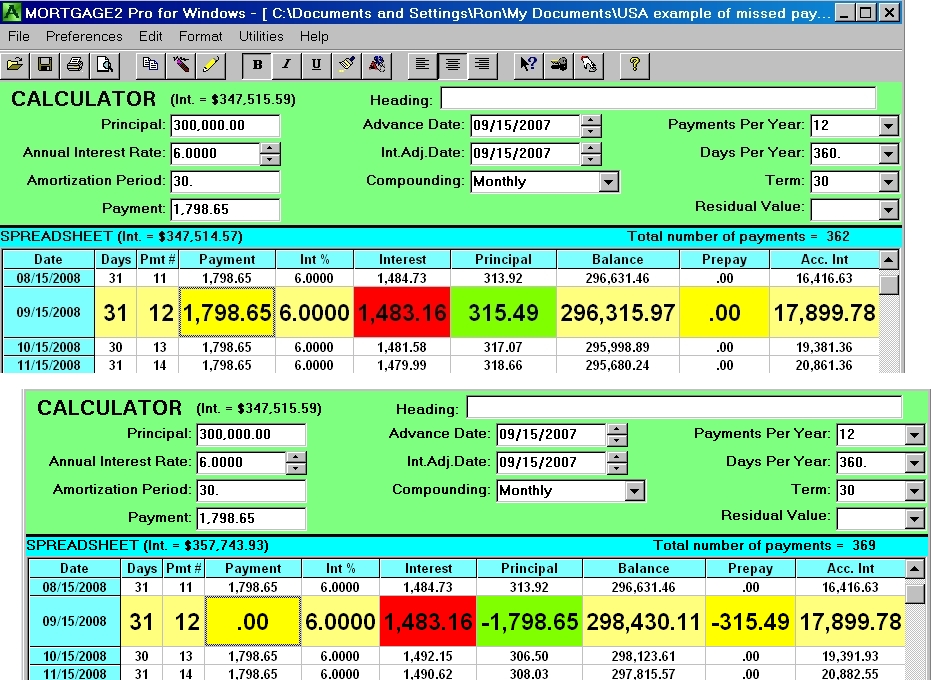Open the upper Payments Per Year dropdown
Screen dimensions: 931x680
point(888,127)
